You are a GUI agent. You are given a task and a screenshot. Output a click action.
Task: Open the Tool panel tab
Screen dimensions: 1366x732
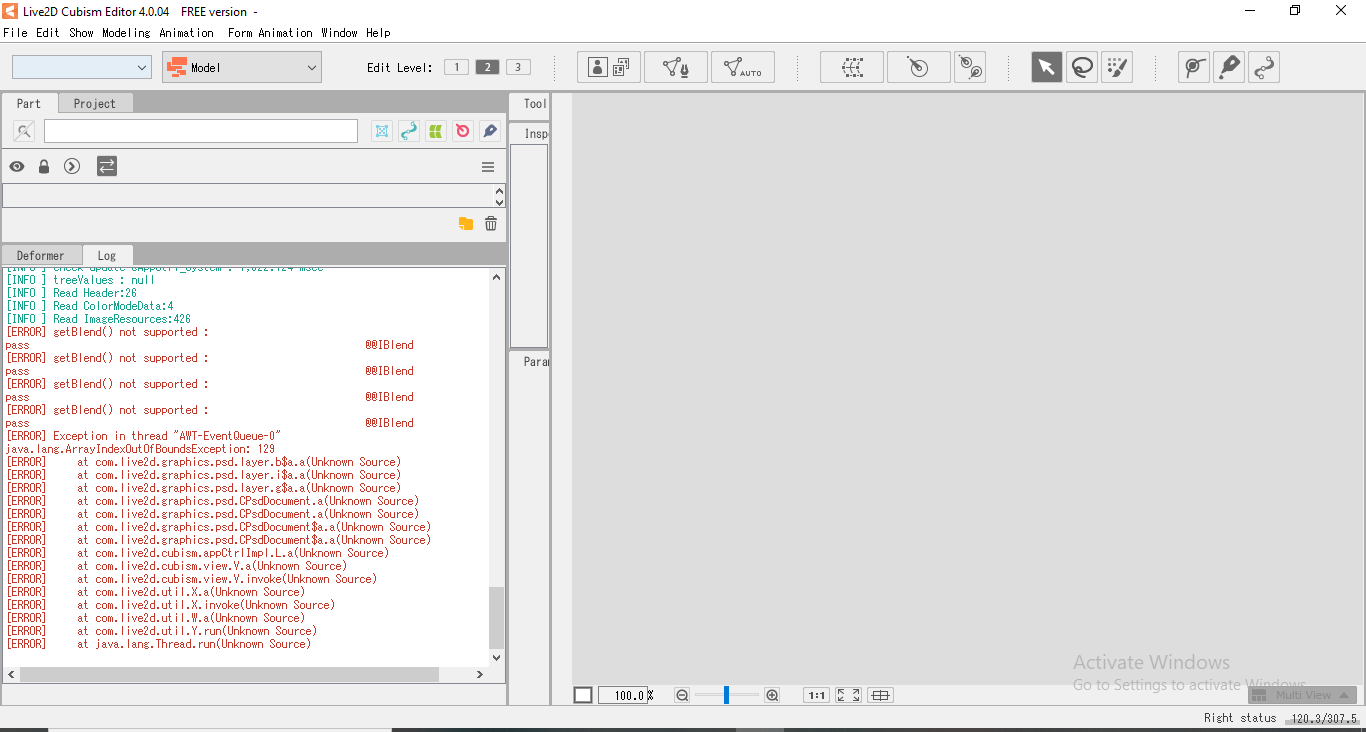click(x=530, y=104)
